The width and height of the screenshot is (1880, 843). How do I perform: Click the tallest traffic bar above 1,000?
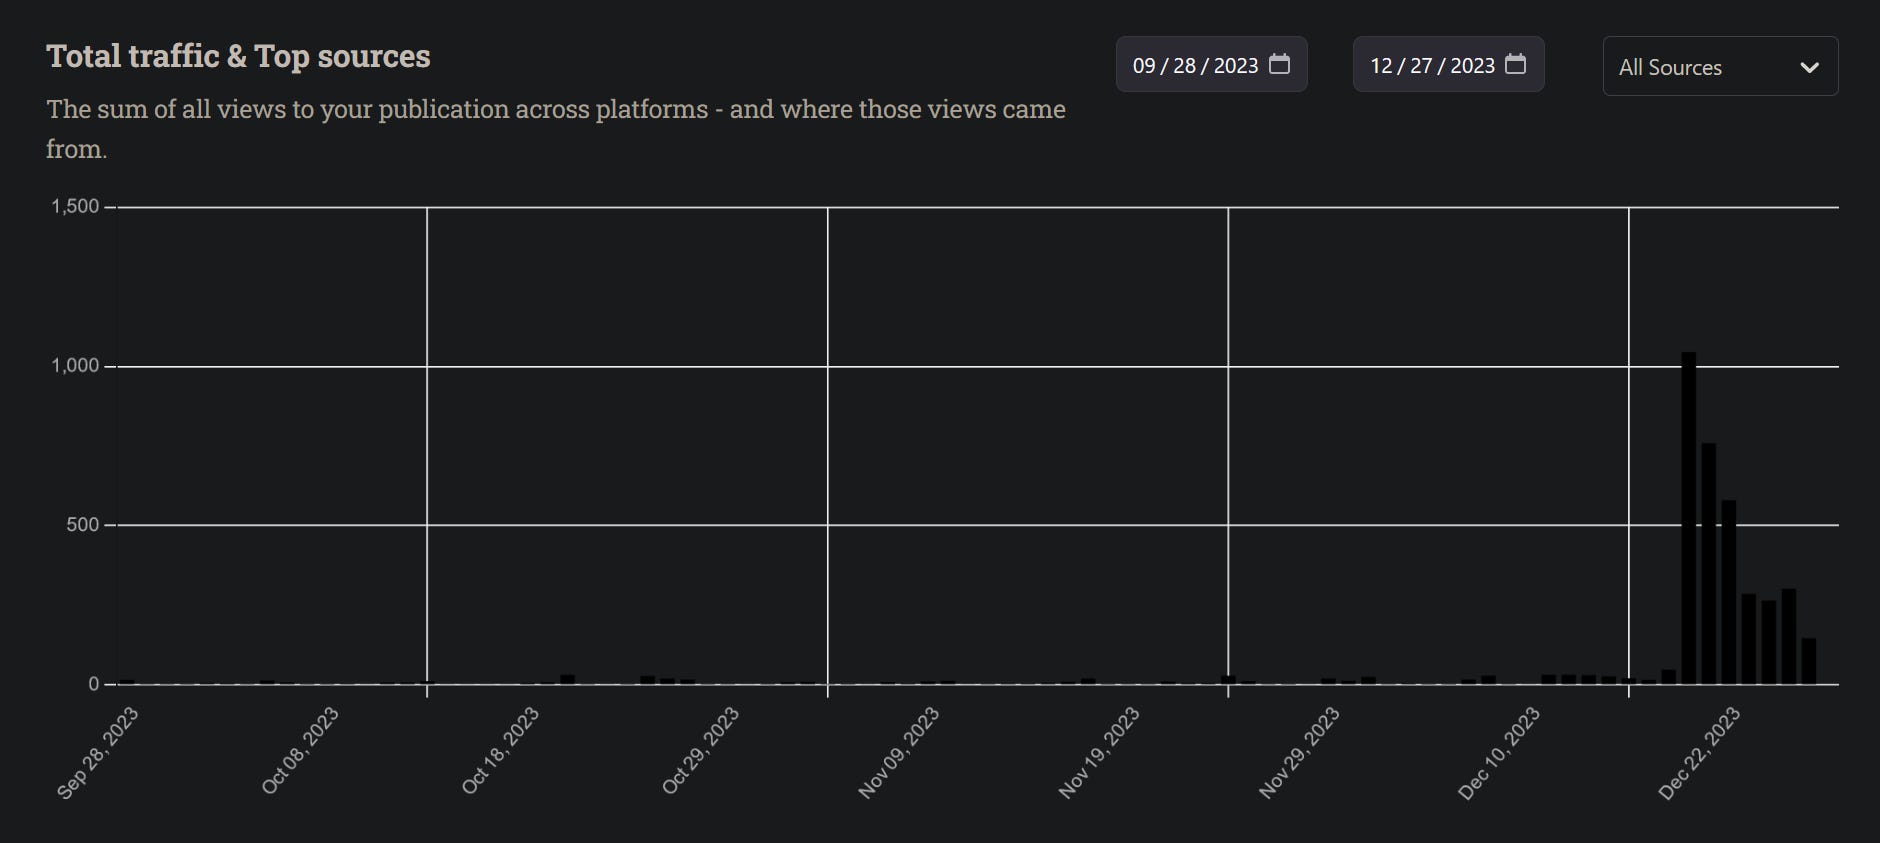pos(1688,518)
